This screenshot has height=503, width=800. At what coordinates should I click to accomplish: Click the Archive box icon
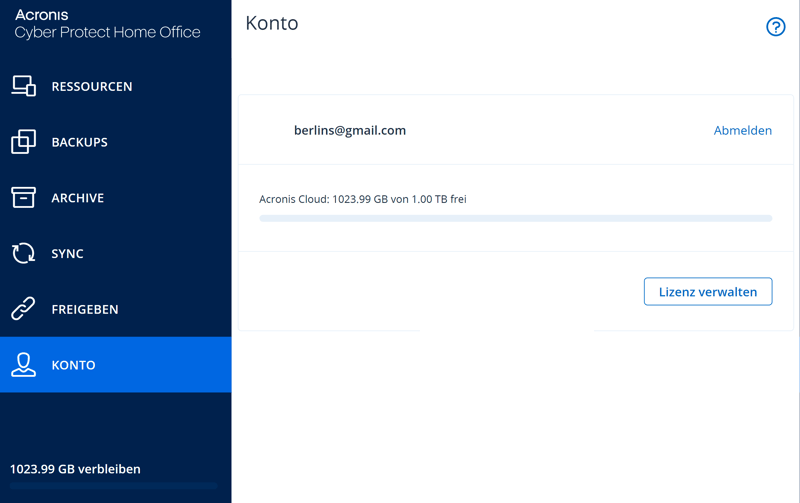coord(23,197)
